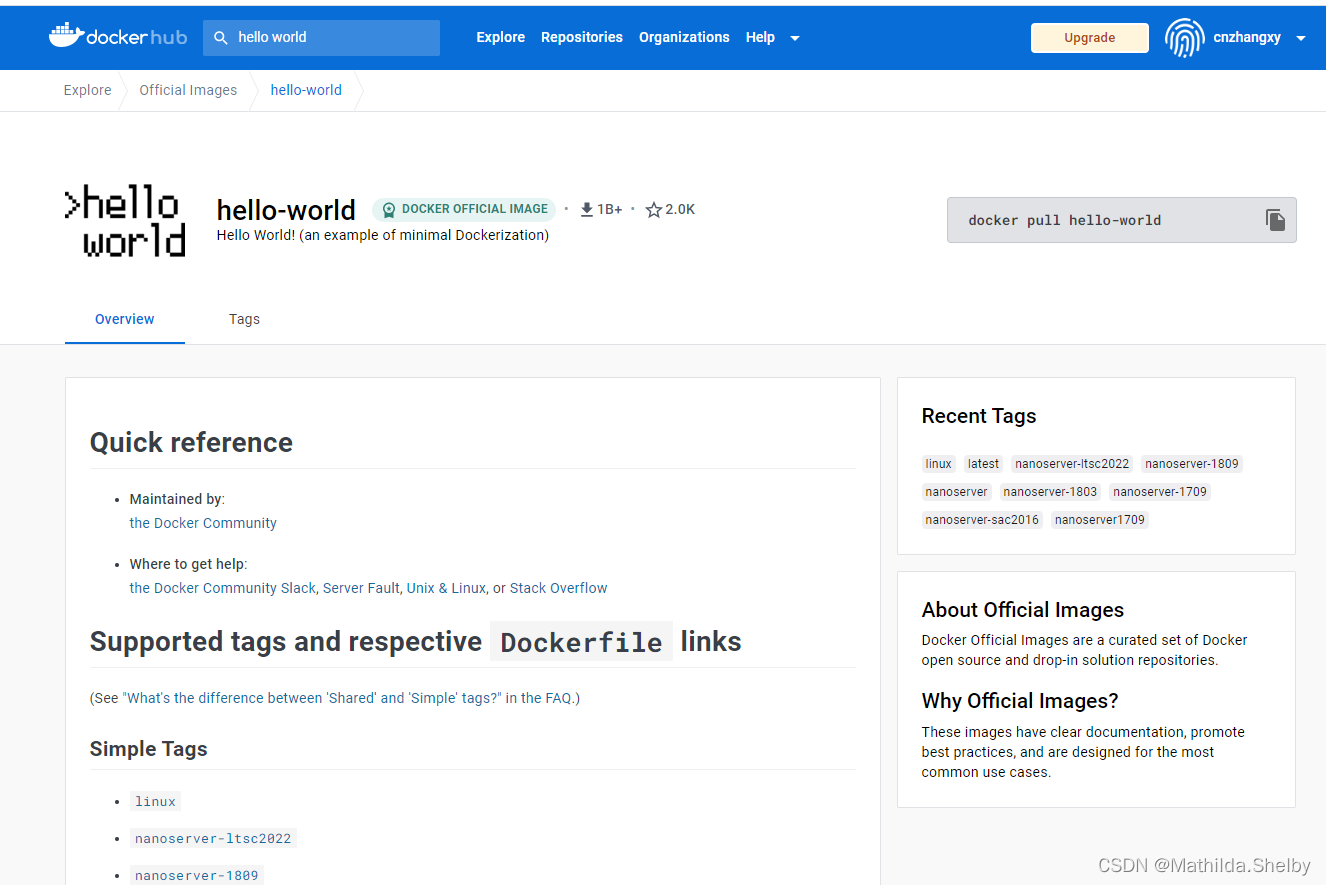The image size is (1326, 885).
Task: Go to the Official Images breadcrumb
Action: (x=188, y=90)
